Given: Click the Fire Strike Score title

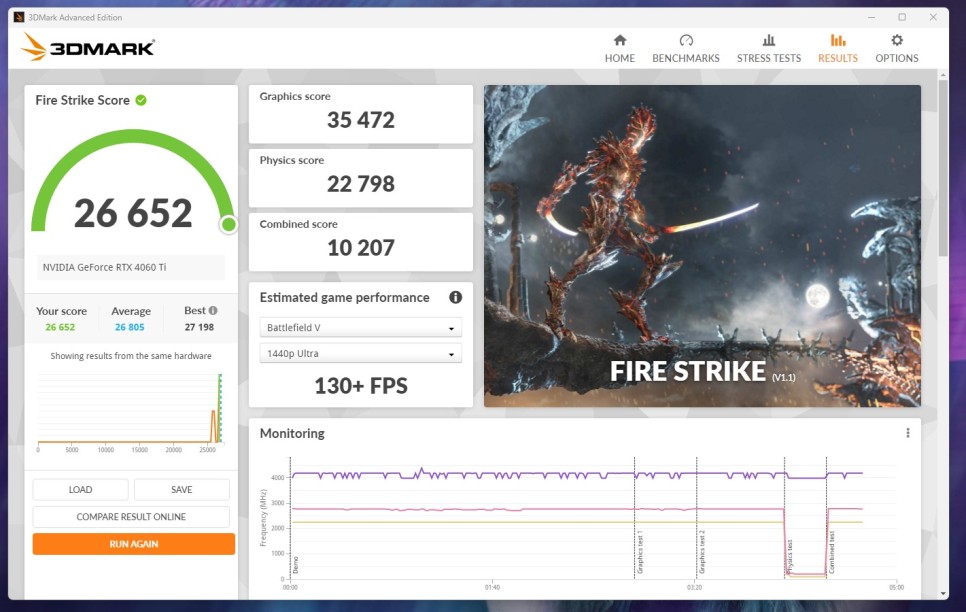Looking at the screenshot, I should click(x=83, y=100).
